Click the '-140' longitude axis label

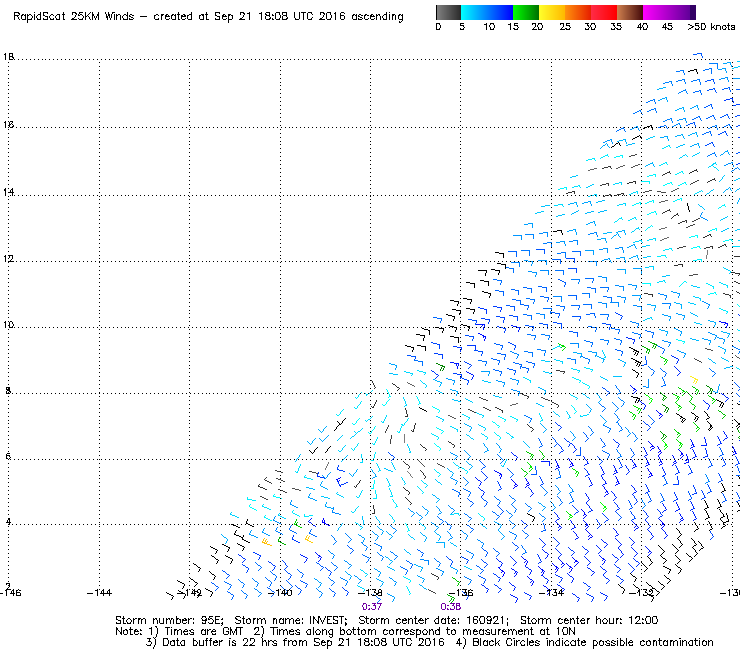point(280,593)
